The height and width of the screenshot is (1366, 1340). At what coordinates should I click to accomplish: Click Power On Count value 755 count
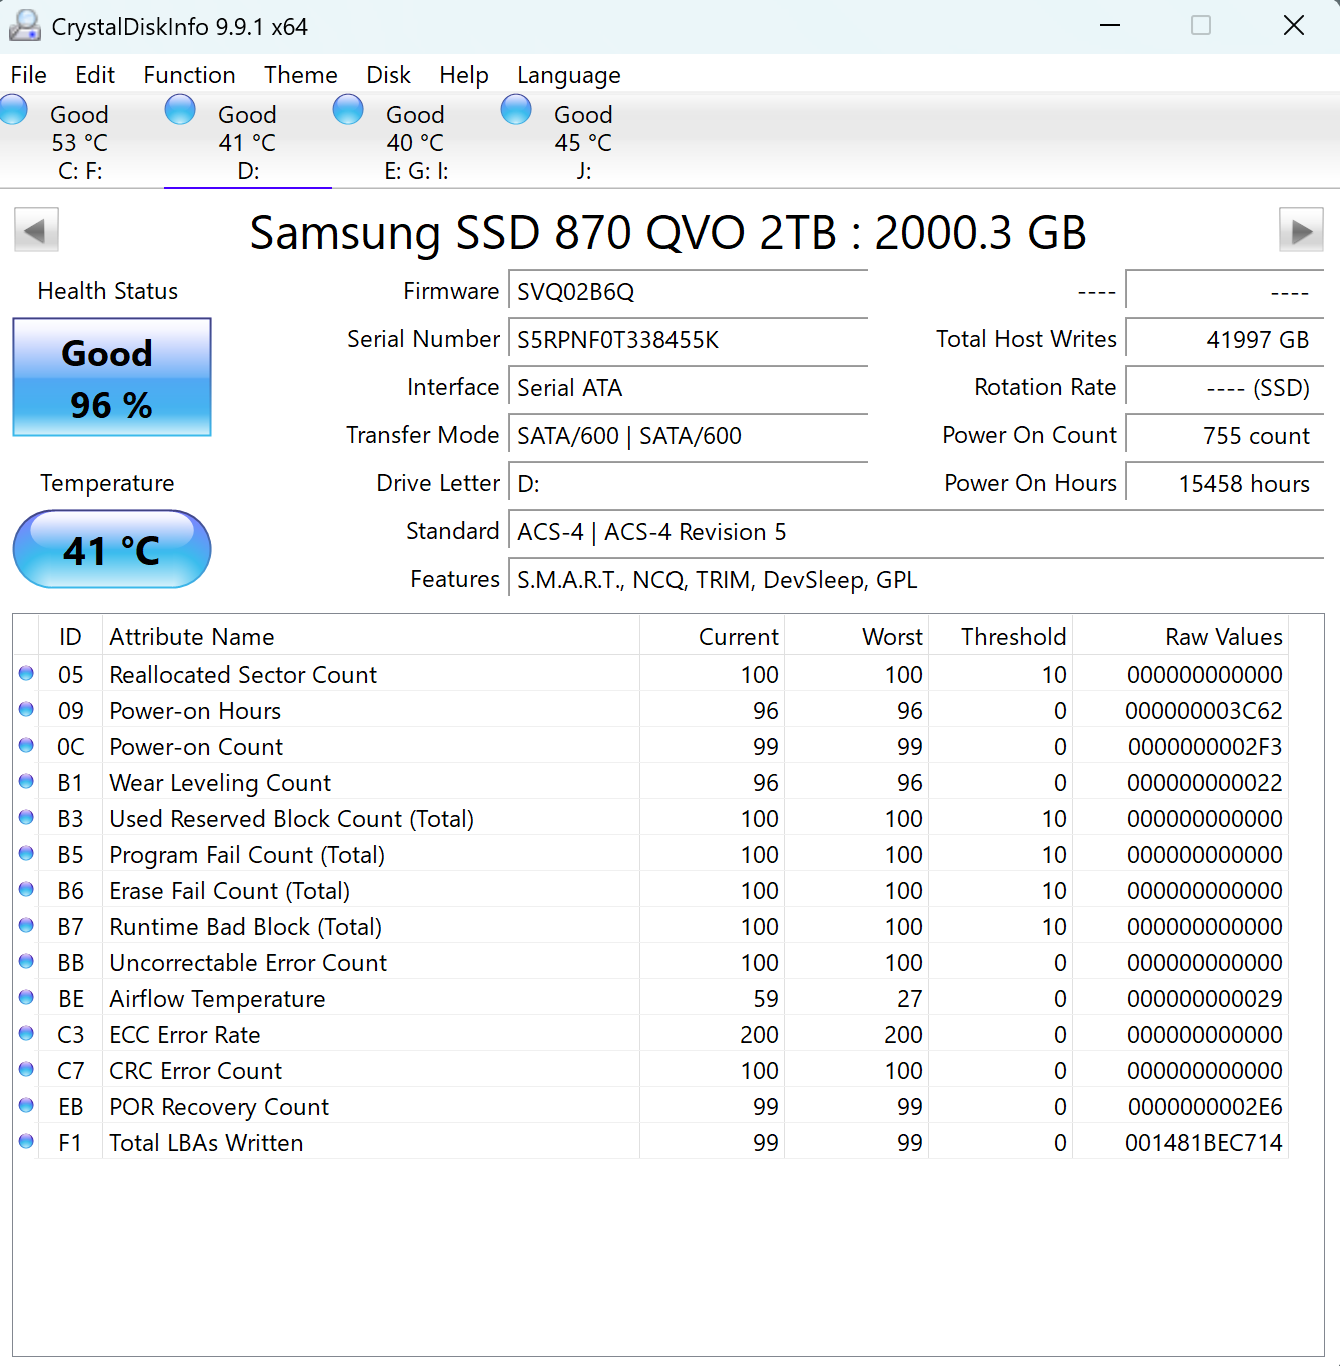tap(1225, 435)
